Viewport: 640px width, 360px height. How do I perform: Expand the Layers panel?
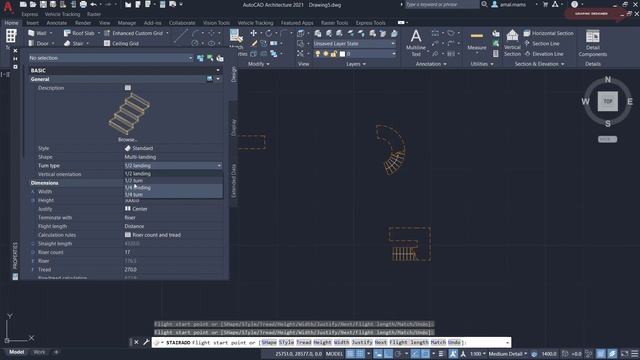coord(356,64)
